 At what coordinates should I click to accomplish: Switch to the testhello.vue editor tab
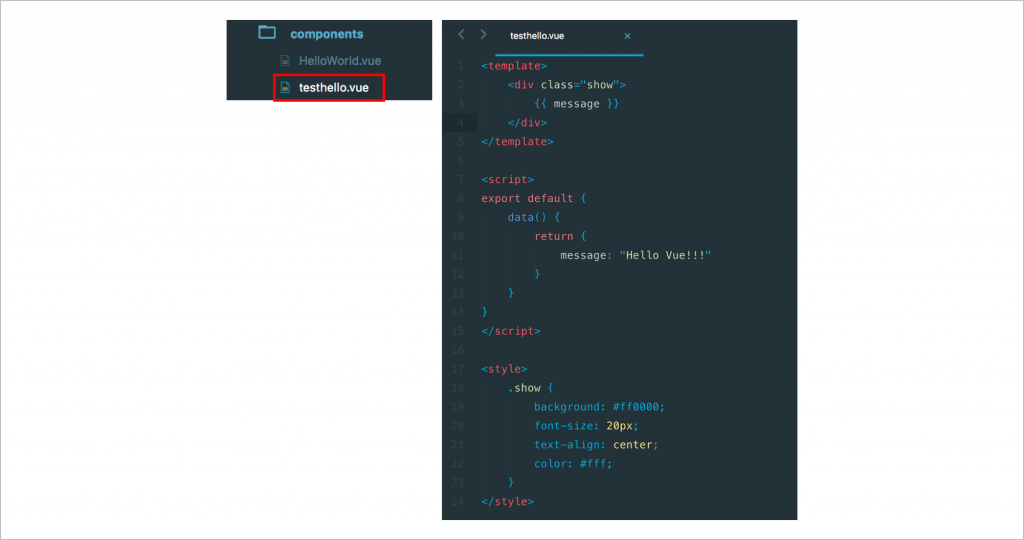[537, 36]
